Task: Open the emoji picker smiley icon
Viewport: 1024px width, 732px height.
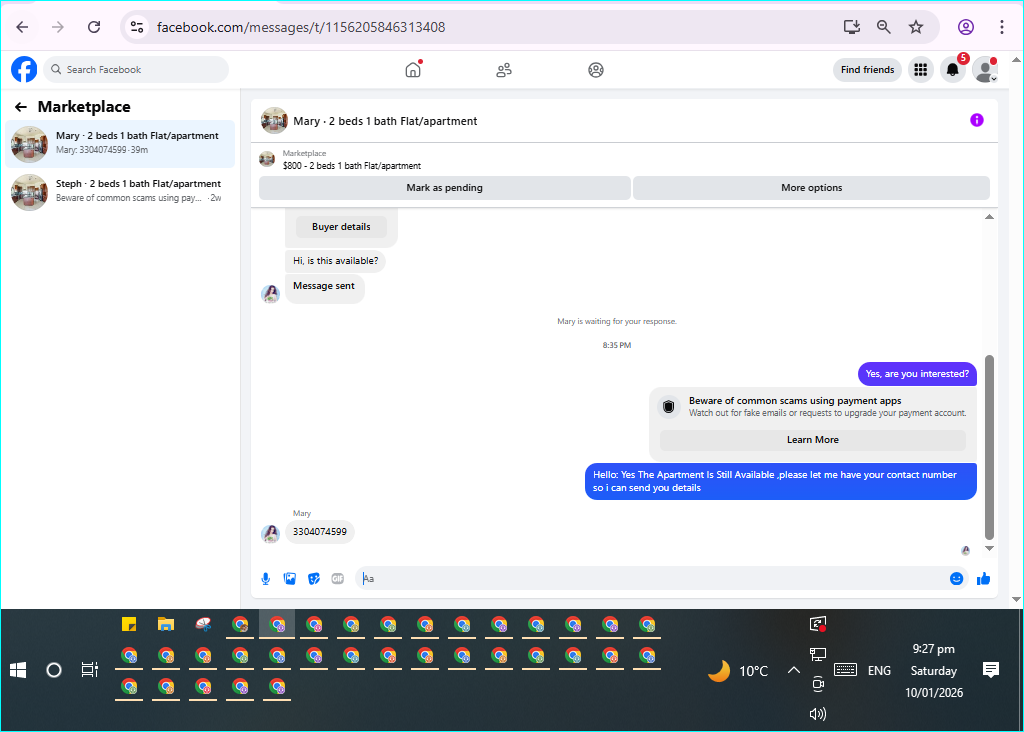Action: click(x=956, y=579)
